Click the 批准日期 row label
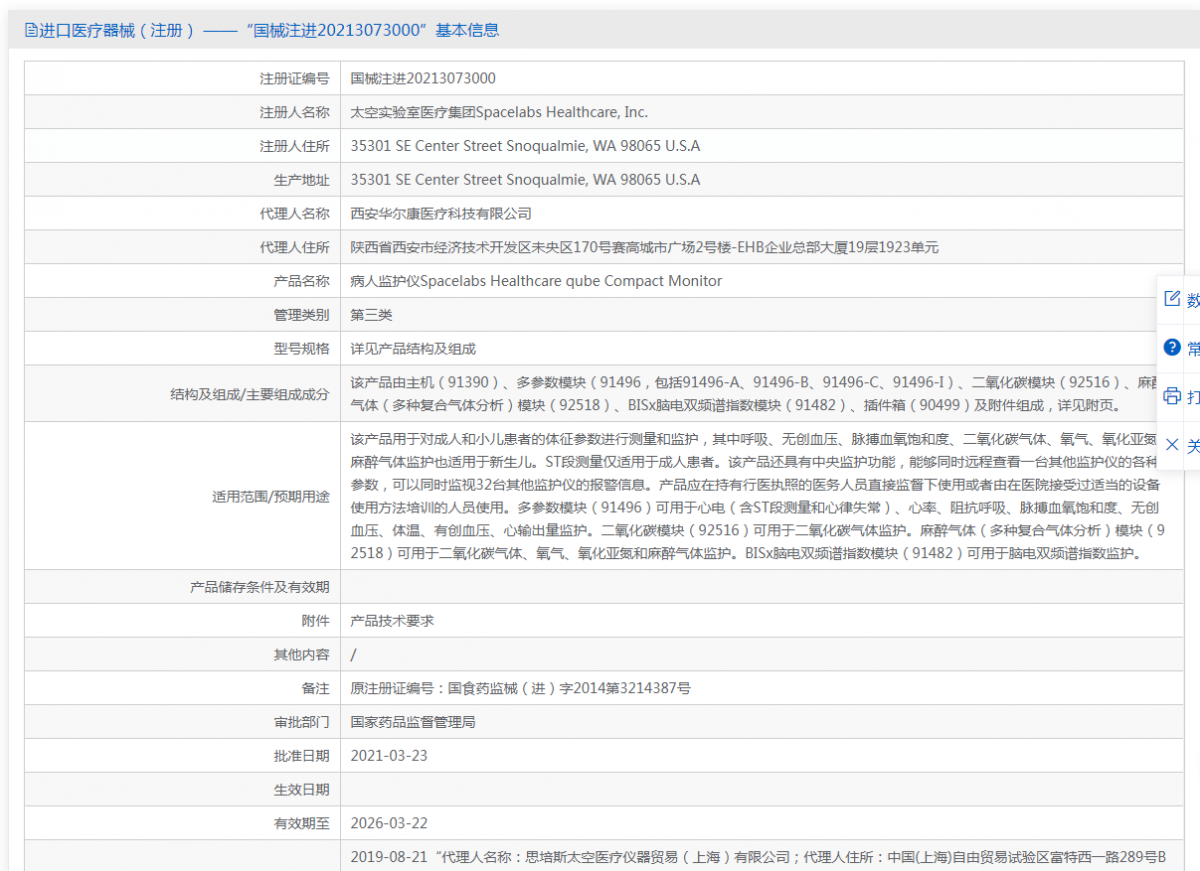 301,756
